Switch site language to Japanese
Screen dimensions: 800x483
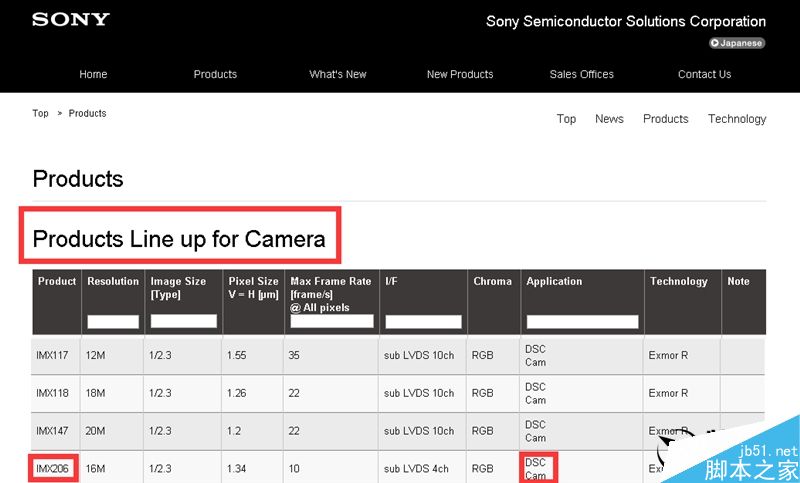click(x=737, y=43)
